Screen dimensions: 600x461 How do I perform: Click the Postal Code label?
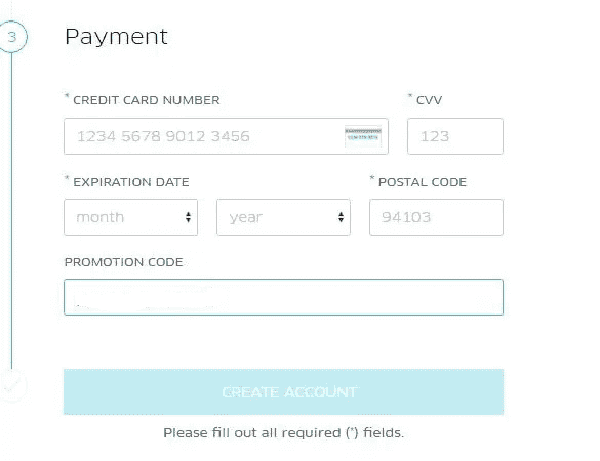click(x=422, y=182)
